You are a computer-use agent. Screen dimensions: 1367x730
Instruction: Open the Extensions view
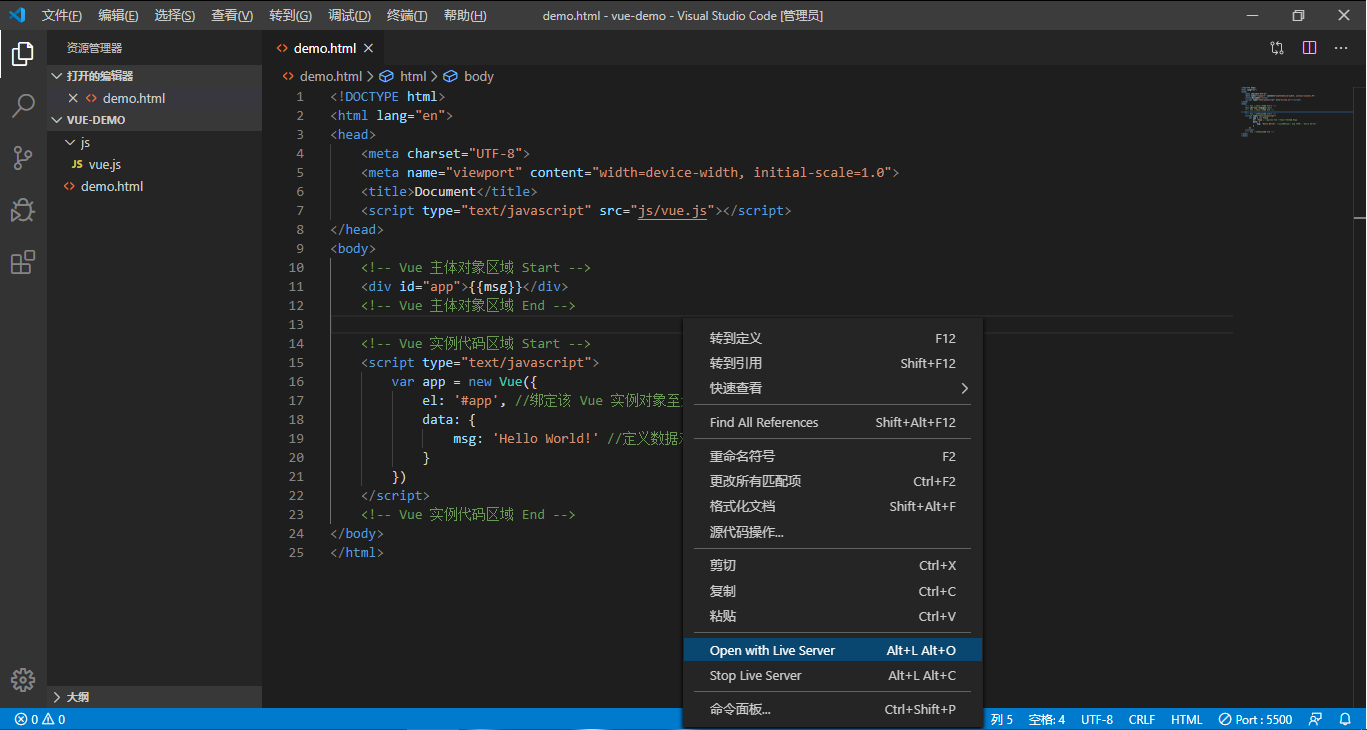[x=23, y=262]
